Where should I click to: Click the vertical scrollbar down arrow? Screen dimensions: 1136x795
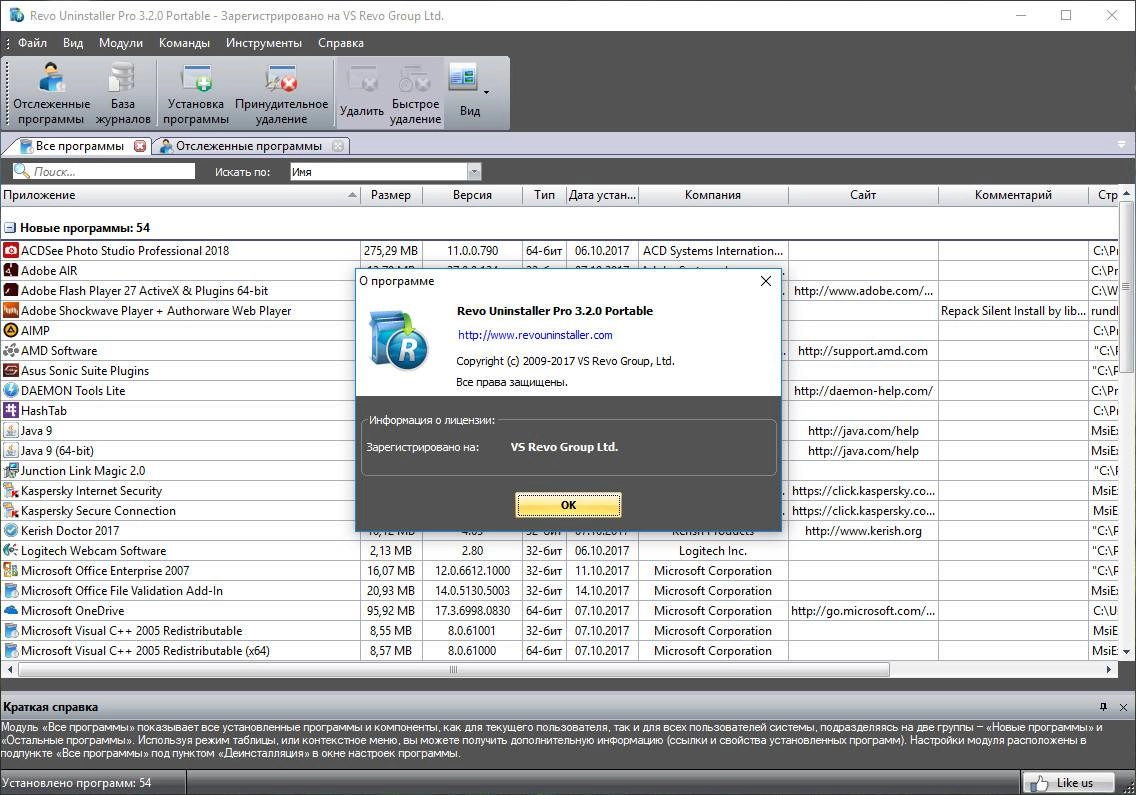click(x=1126, y=652)
